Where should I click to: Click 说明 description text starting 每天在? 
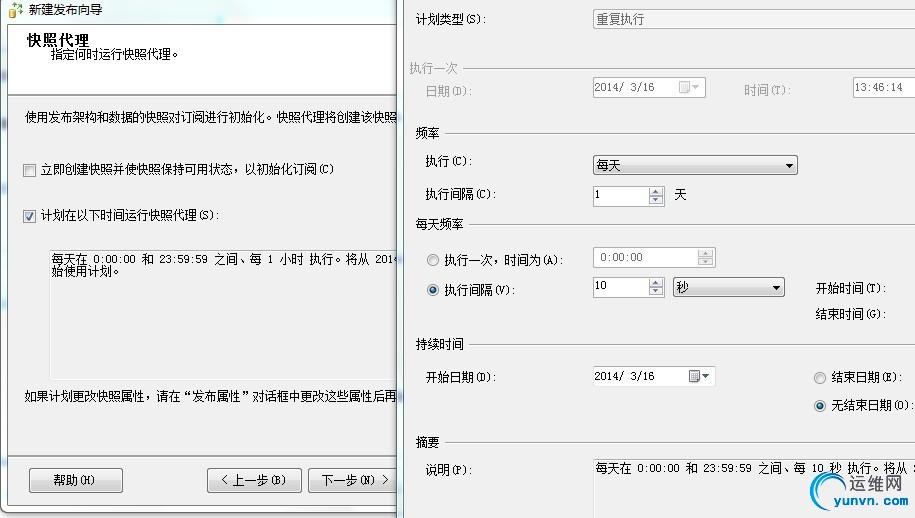(x=754, y=468)
